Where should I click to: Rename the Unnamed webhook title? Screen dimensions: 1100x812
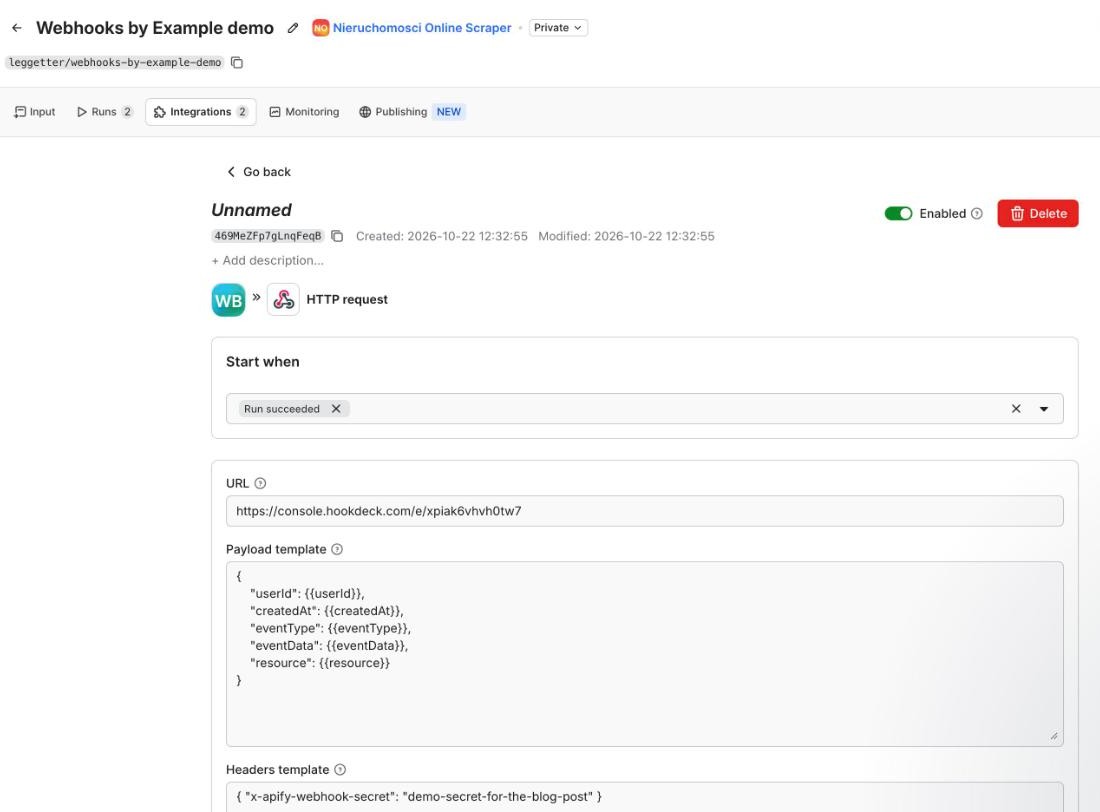point(251,210)
